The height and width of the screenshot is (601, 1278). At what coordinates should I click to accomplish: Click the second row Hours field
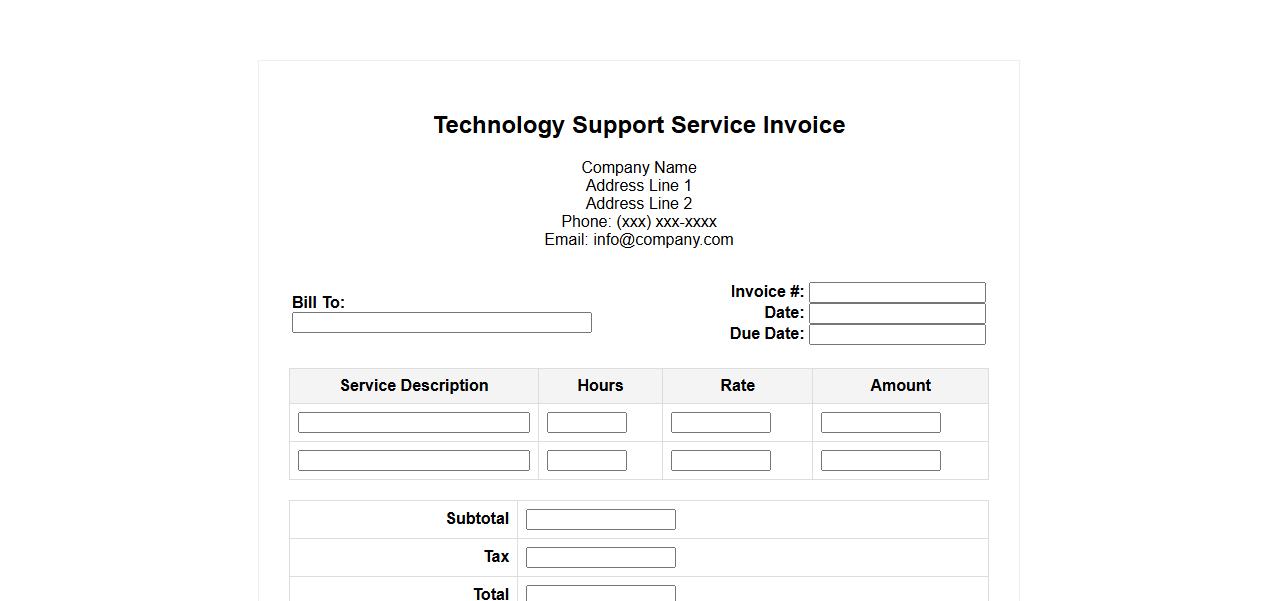coord(586,460)
